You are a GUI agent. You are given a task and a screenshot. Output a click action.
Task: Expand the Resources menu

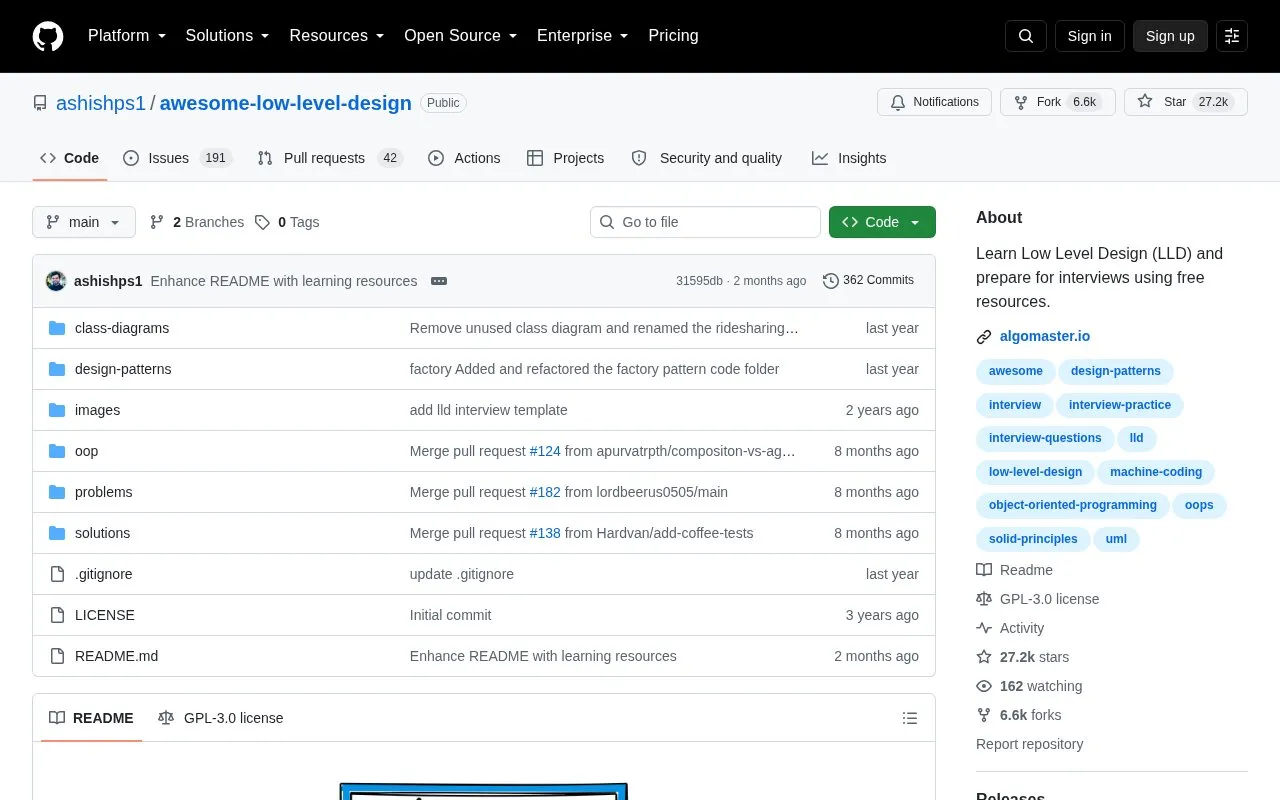(x=337, y=36)
